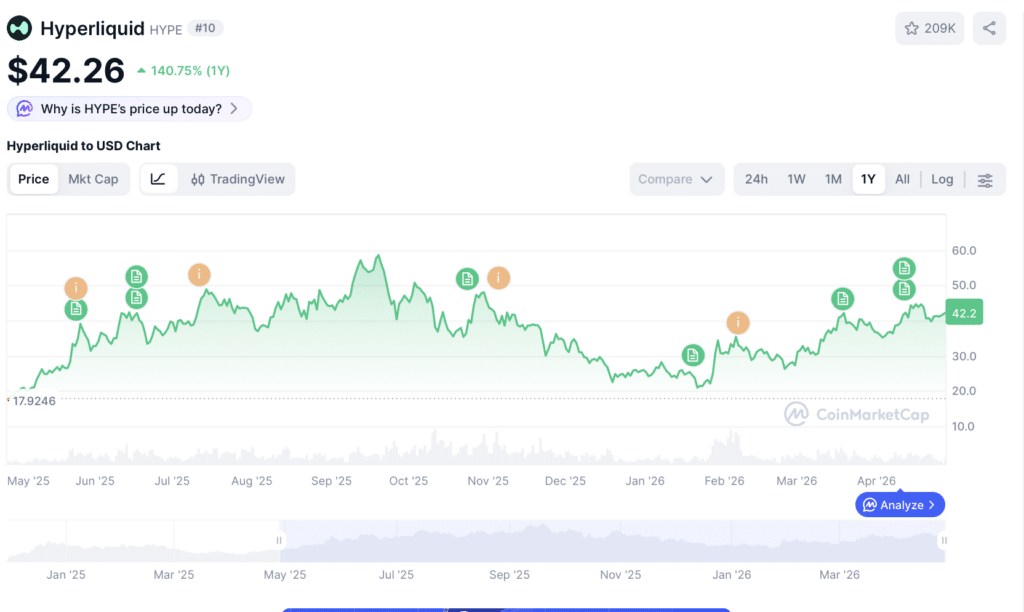Screen dimensions: 1024x612
Task: Select the 1M time range
Action: 833,179
